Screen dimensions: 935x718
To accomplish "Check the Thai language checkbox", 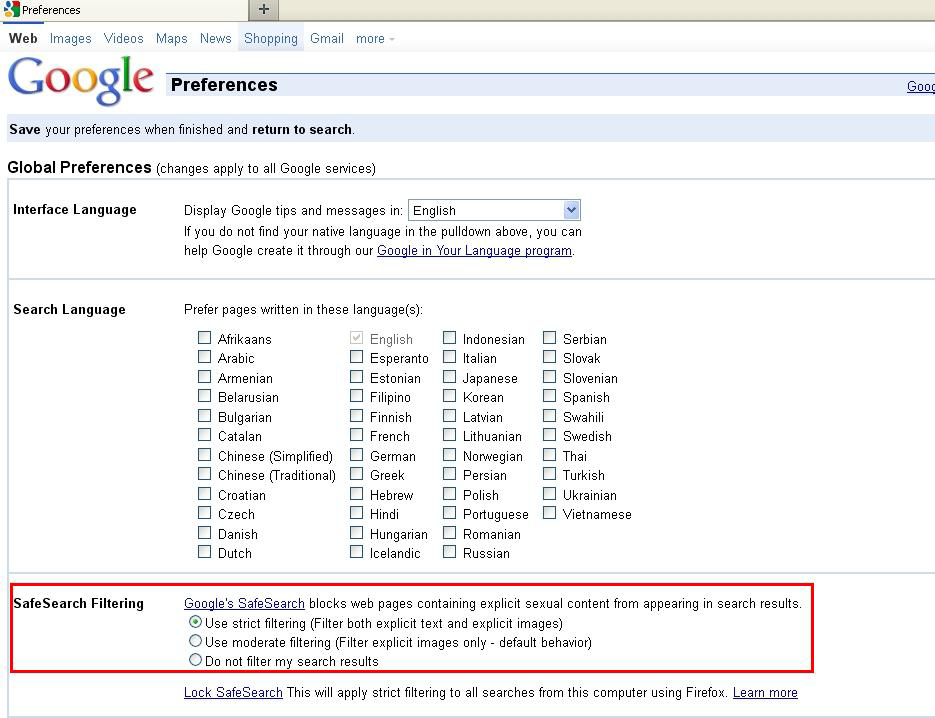I will (x=550, y=455).
